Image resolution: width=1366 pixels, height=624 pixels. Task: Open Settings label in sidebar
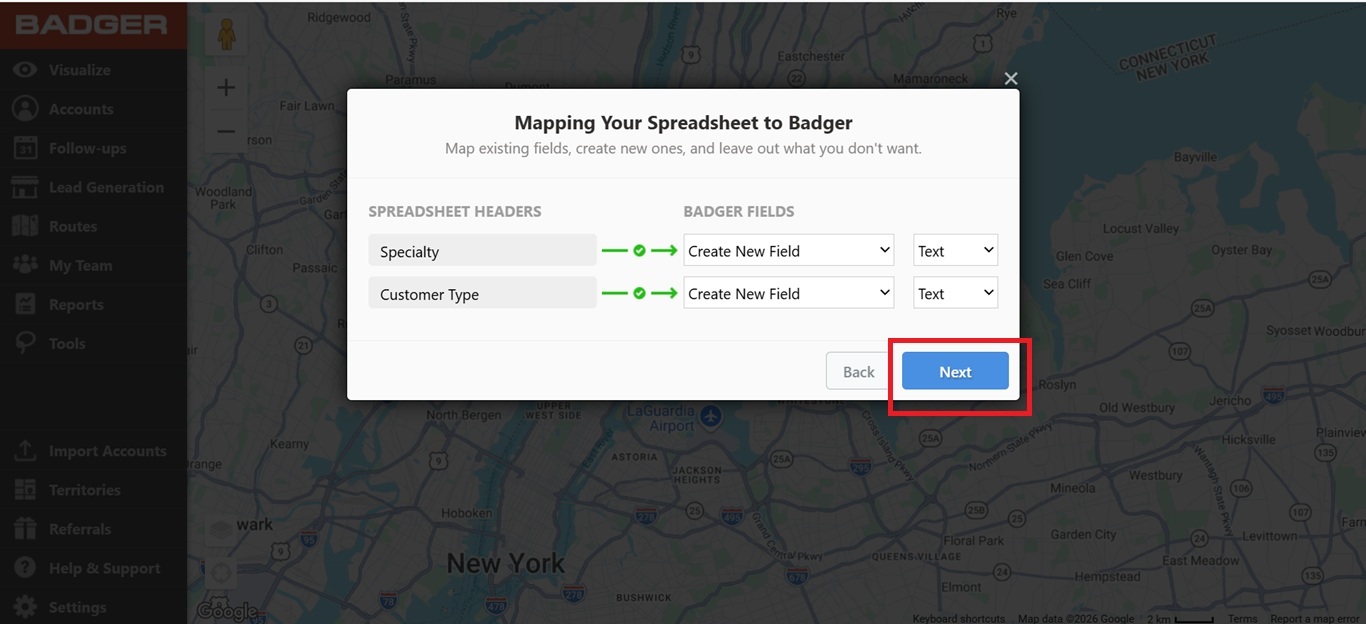tap(78, 607)
